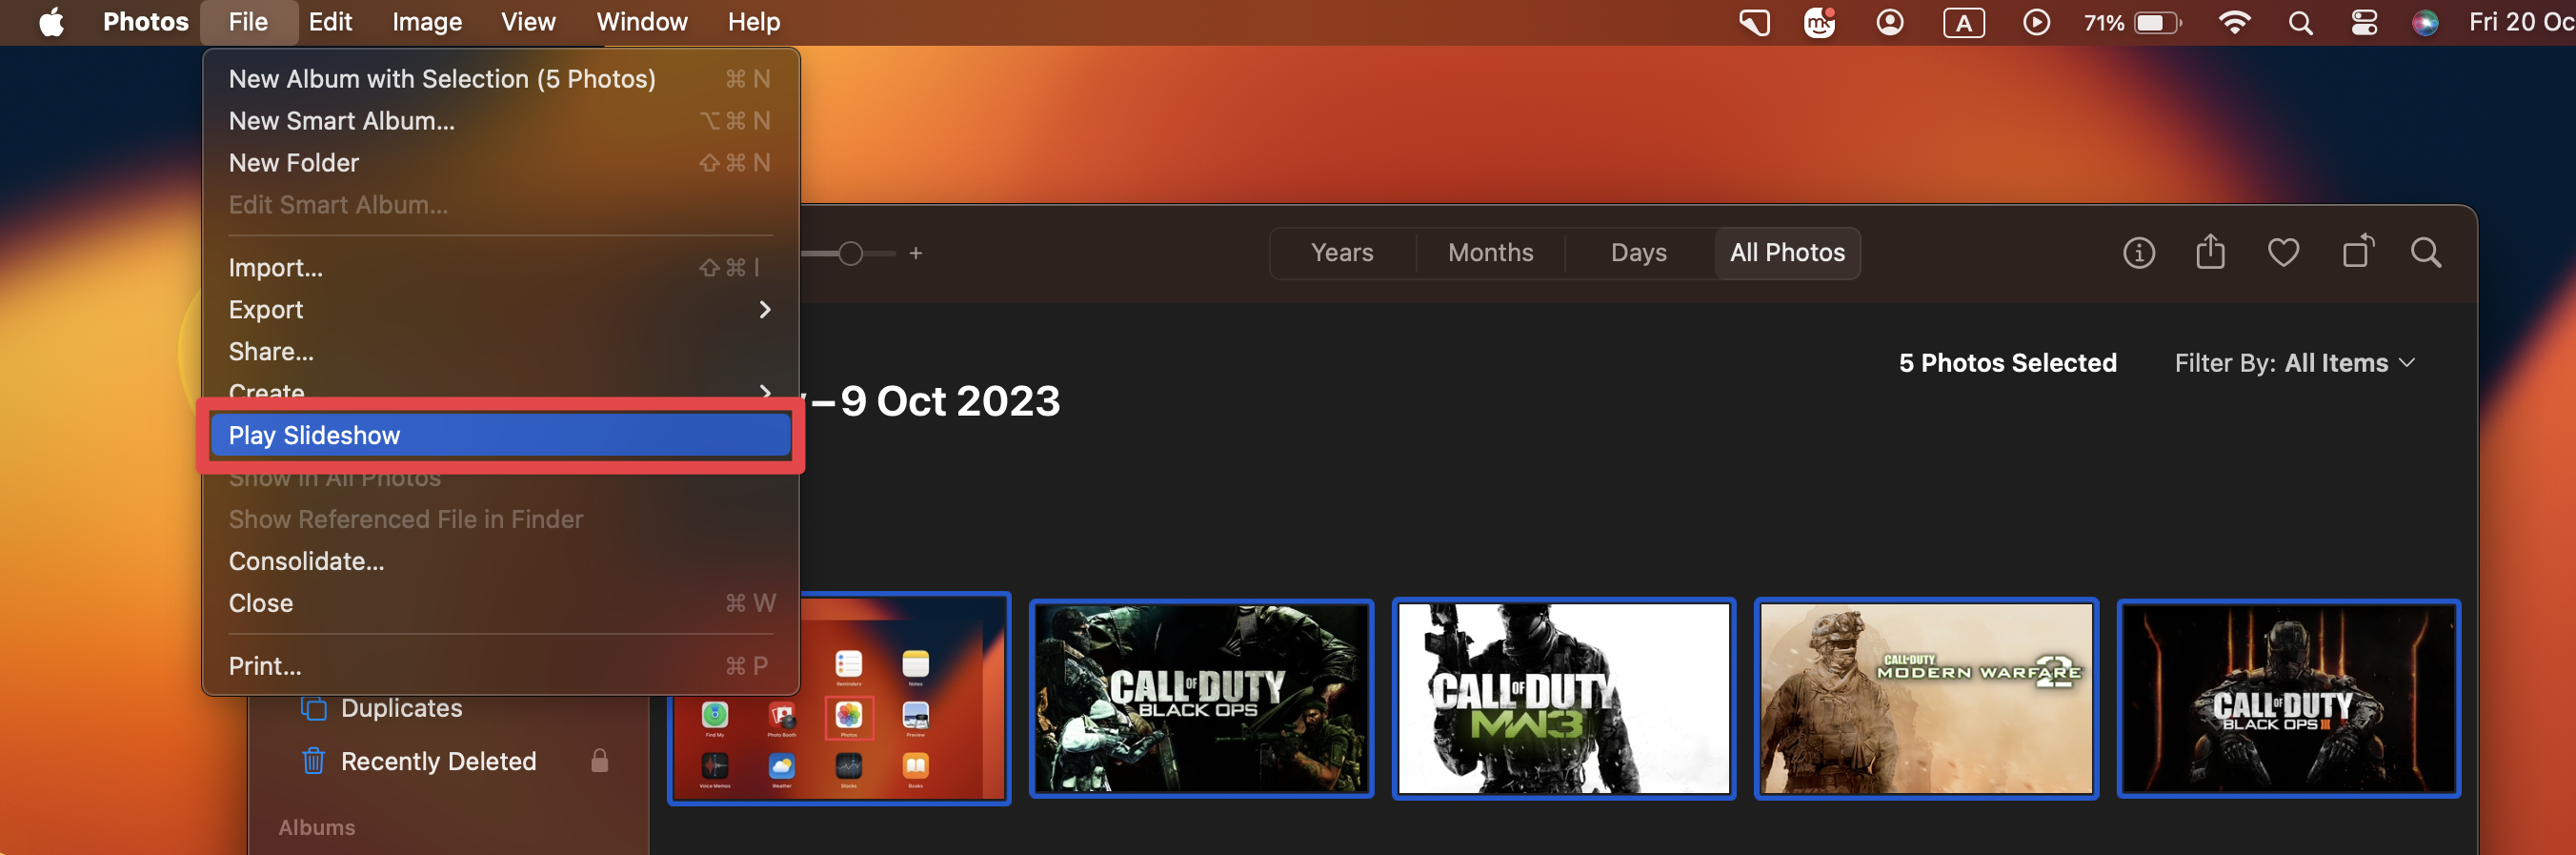
Task: Click the Info button in the Photos toolbar
Action: point(2138,253)
